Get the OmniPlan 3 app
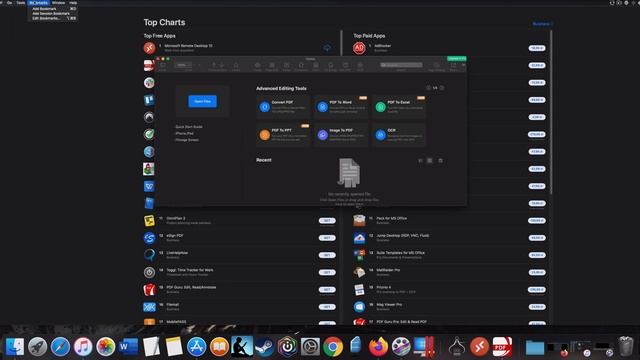Image resolution: width=640 pixels, height=360 pixels. (x=327, y=221)
